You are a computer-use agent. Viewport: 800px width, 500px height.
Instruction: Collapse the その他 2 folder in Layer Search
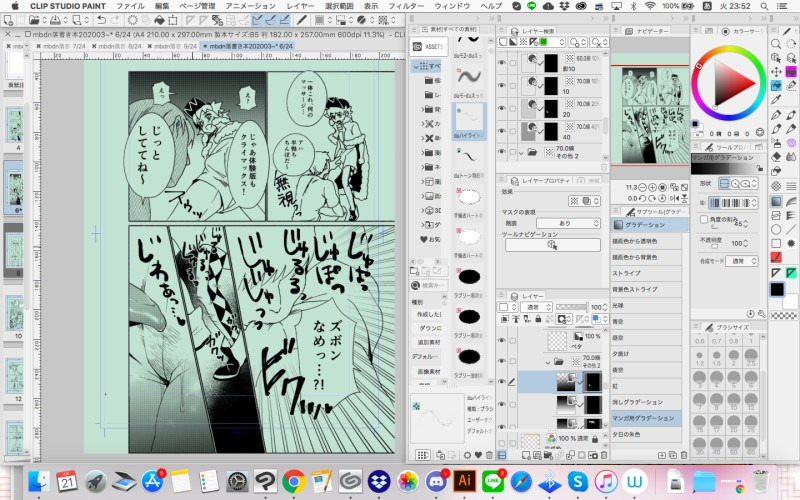coord(521,152)
